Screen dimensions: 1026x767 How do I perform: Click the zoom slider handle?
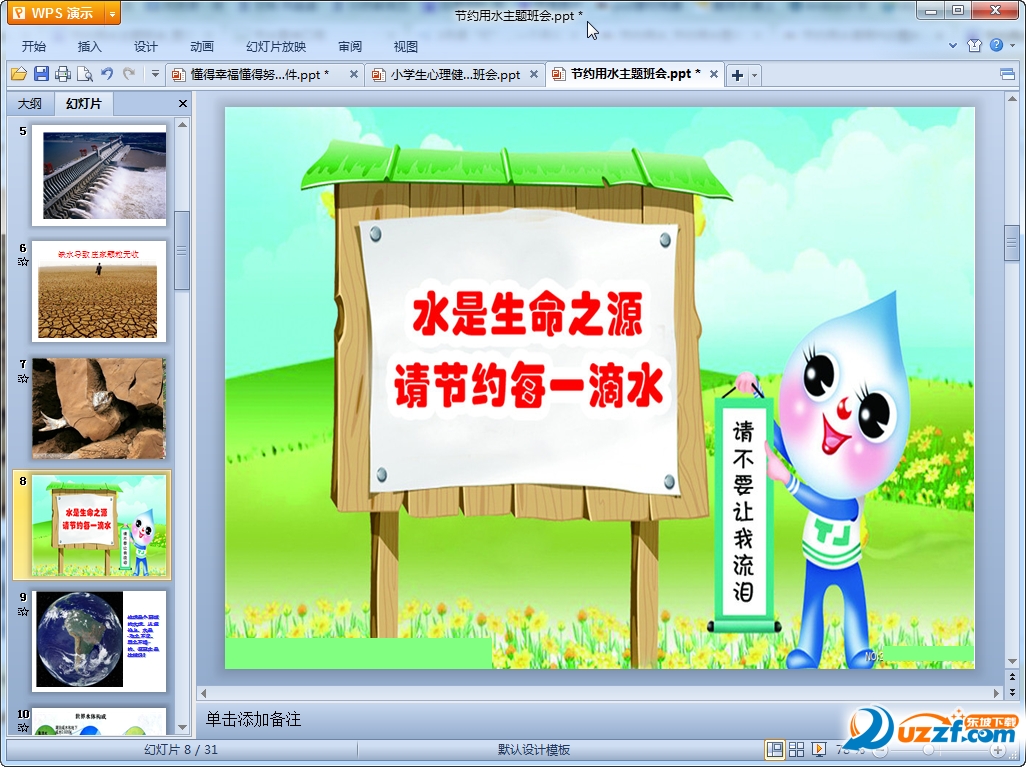pos(929,750)
